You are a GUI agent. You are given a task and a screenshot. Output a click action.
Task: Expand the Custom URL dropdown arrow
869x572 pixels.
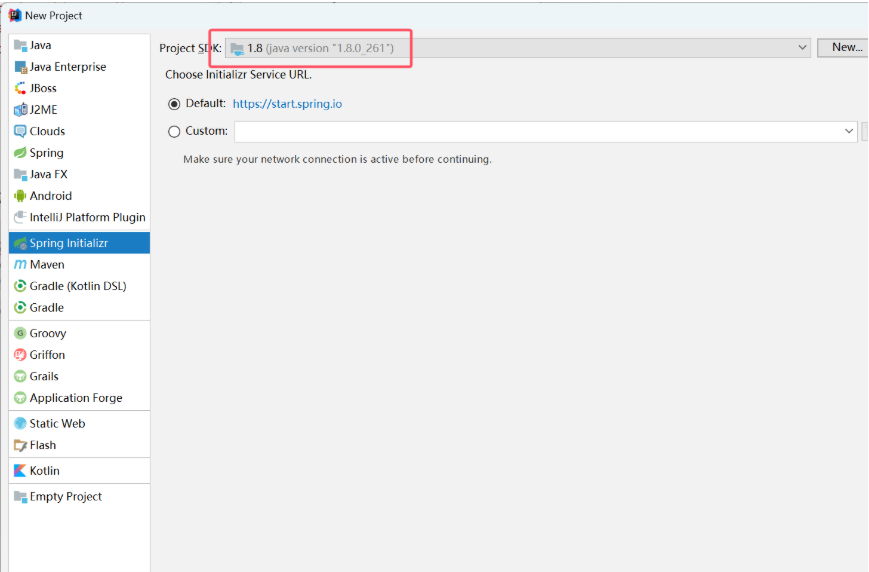click(x=848, y=131)
